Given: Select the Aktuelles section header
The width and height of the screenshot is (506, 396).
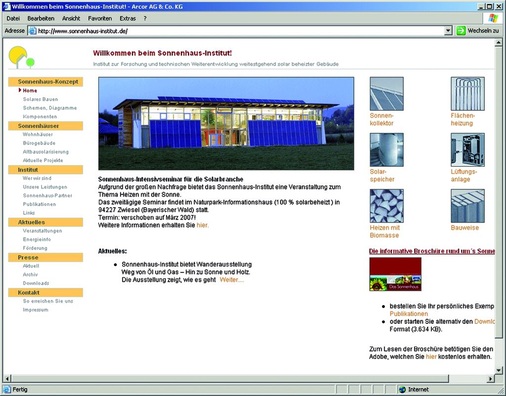Looking at the screenshot, I should pos(46,222).
